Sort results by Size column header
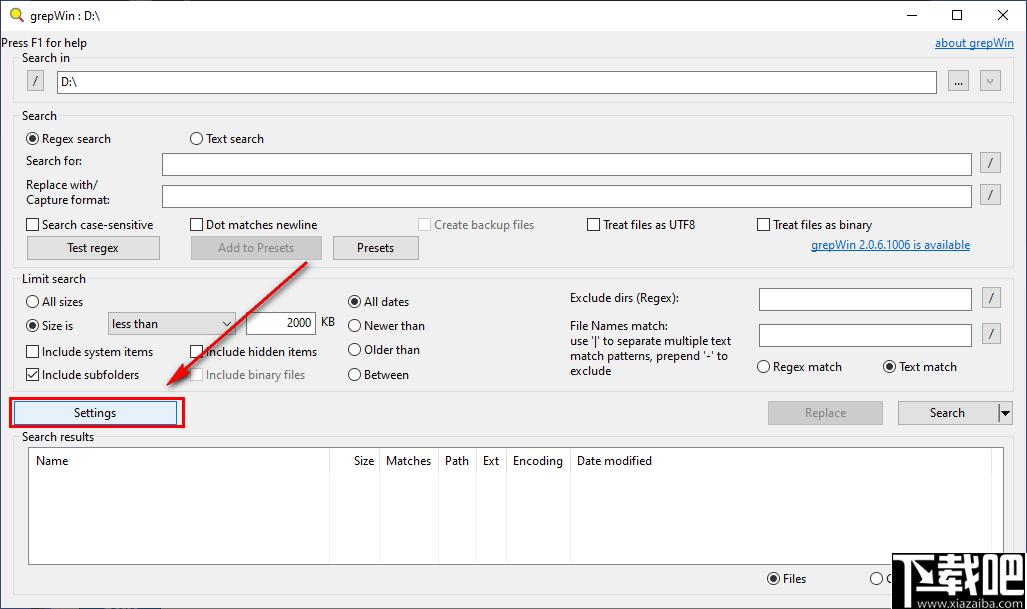This screenshot has width=1027, height=609. coord(354,461)
